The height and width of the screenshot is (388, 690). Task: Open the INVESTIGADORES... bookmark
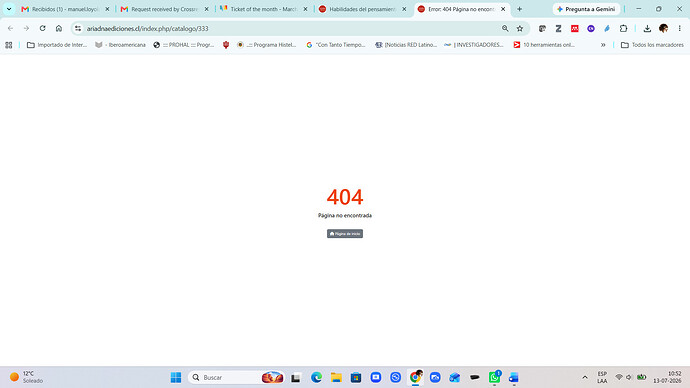tap(473, 45)
